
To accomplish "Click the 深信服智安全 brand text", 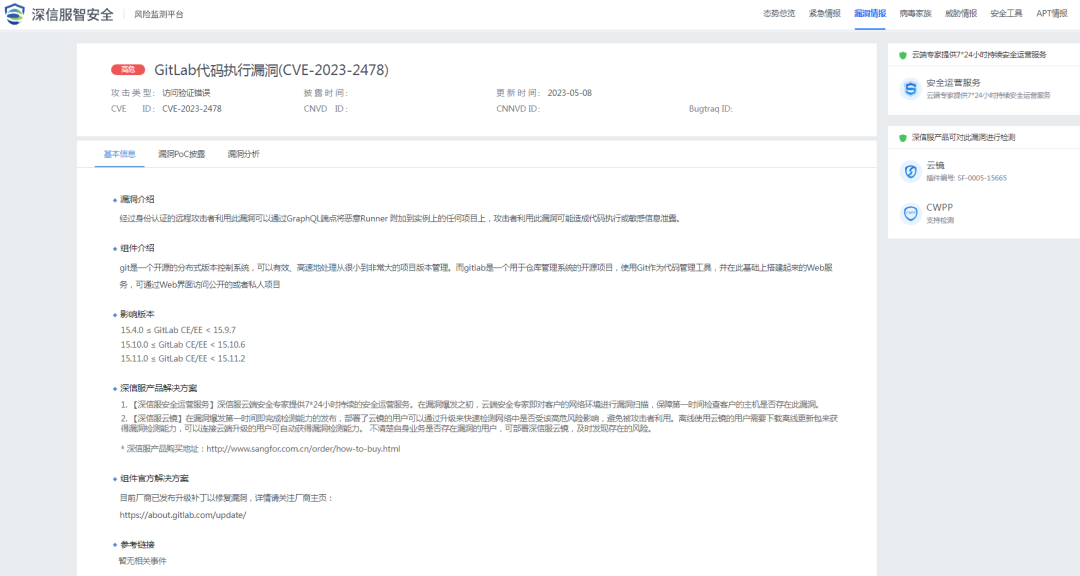I will (x=73, y=14).
